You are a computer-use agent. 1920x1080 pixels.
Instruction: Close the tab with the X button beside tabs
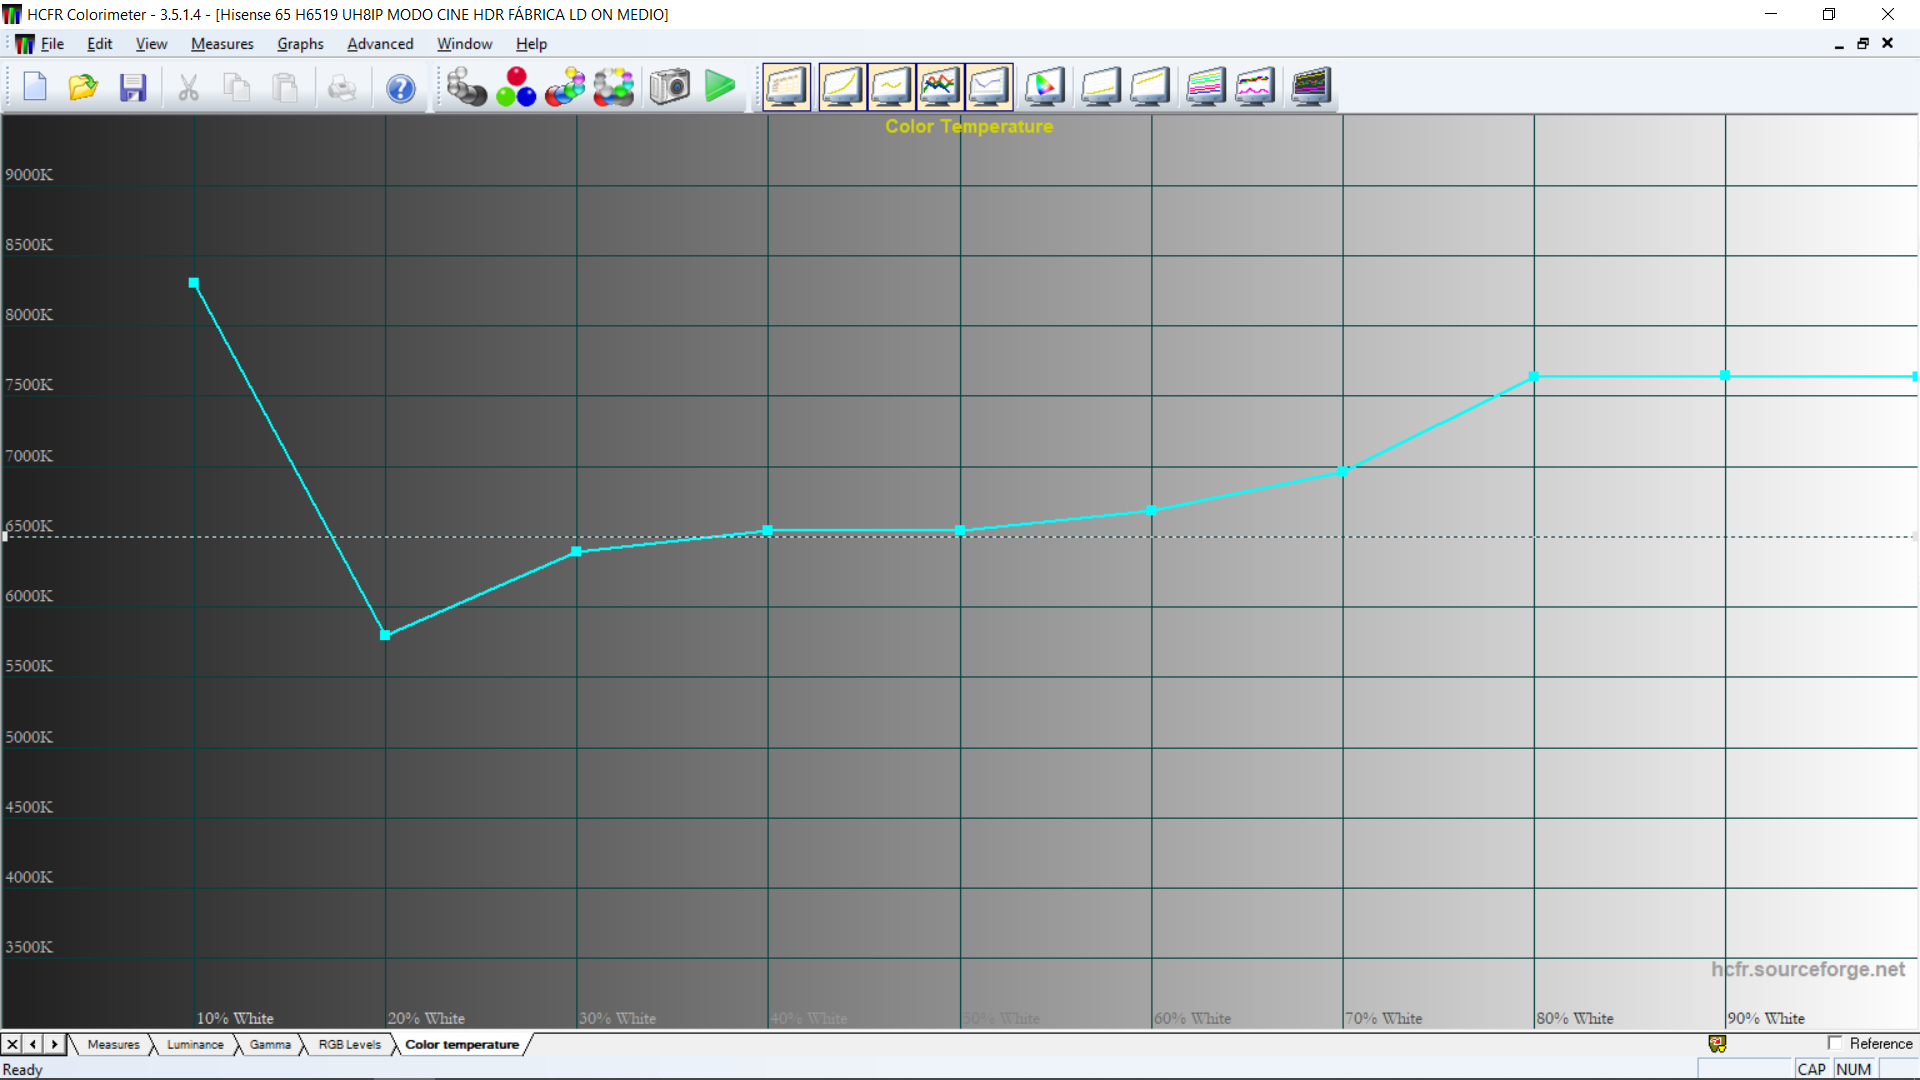point(12,1044)
